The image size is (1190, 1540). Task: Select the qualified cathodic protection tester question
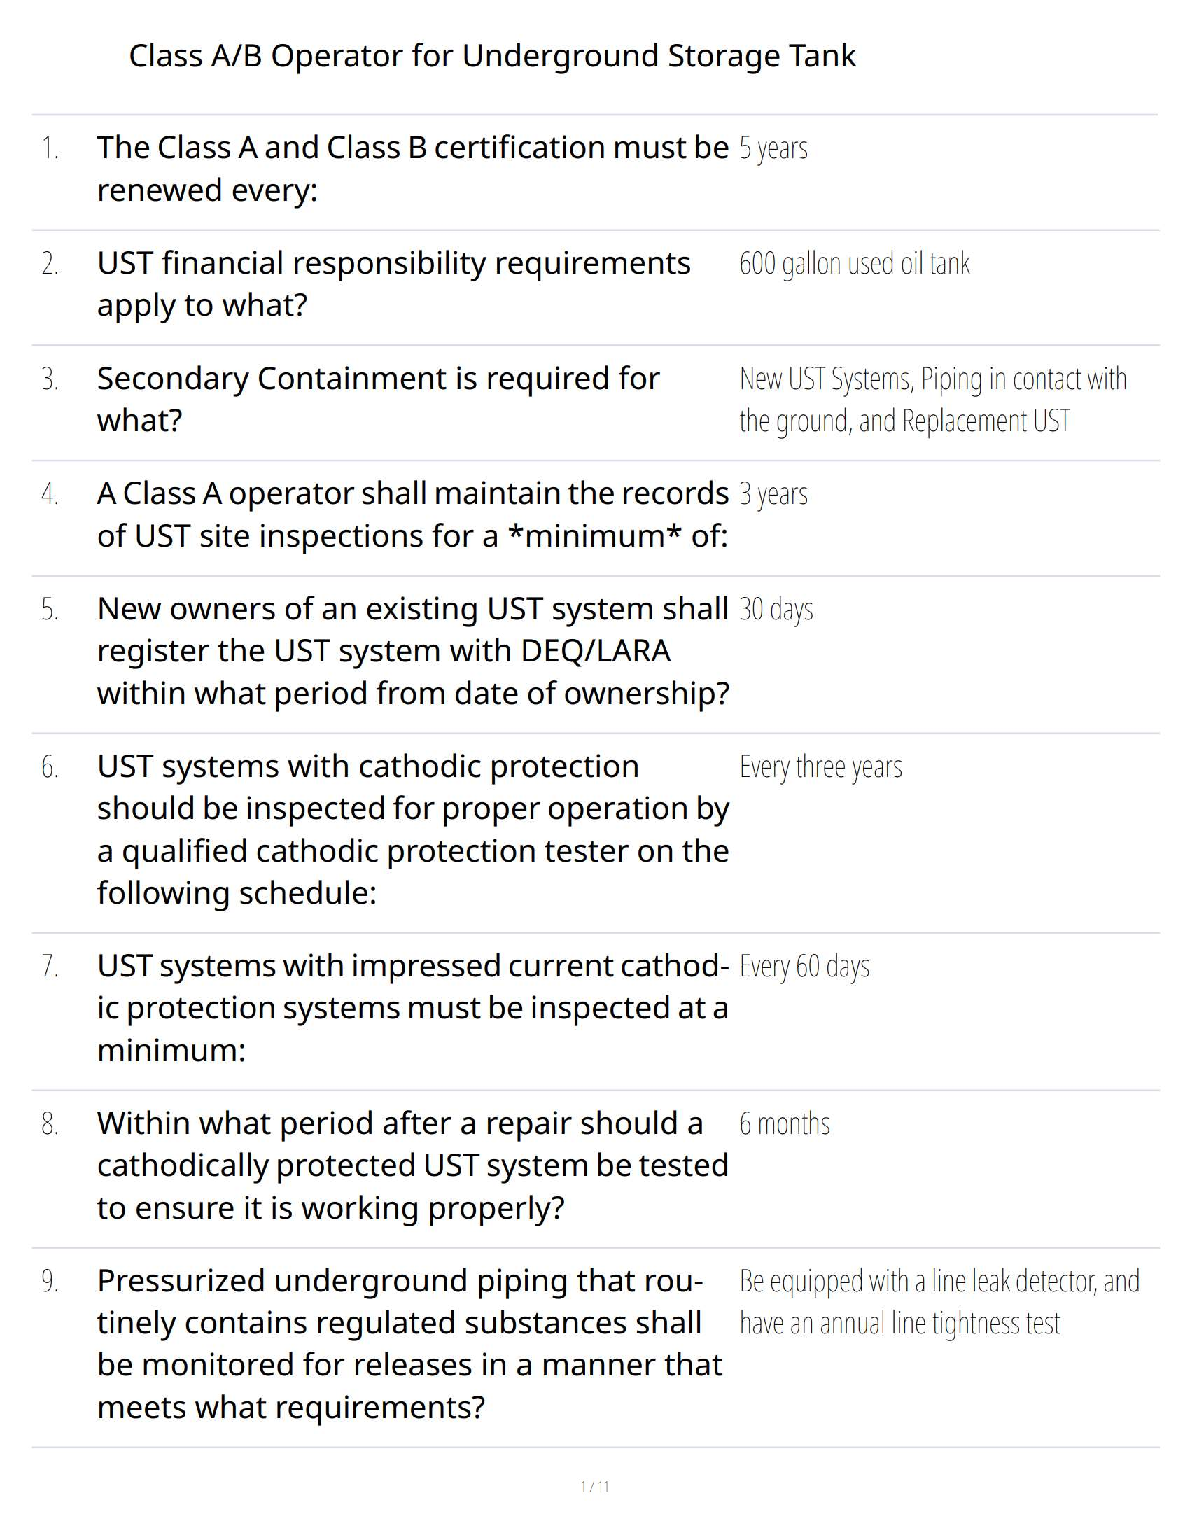click(x=412, y=829)
